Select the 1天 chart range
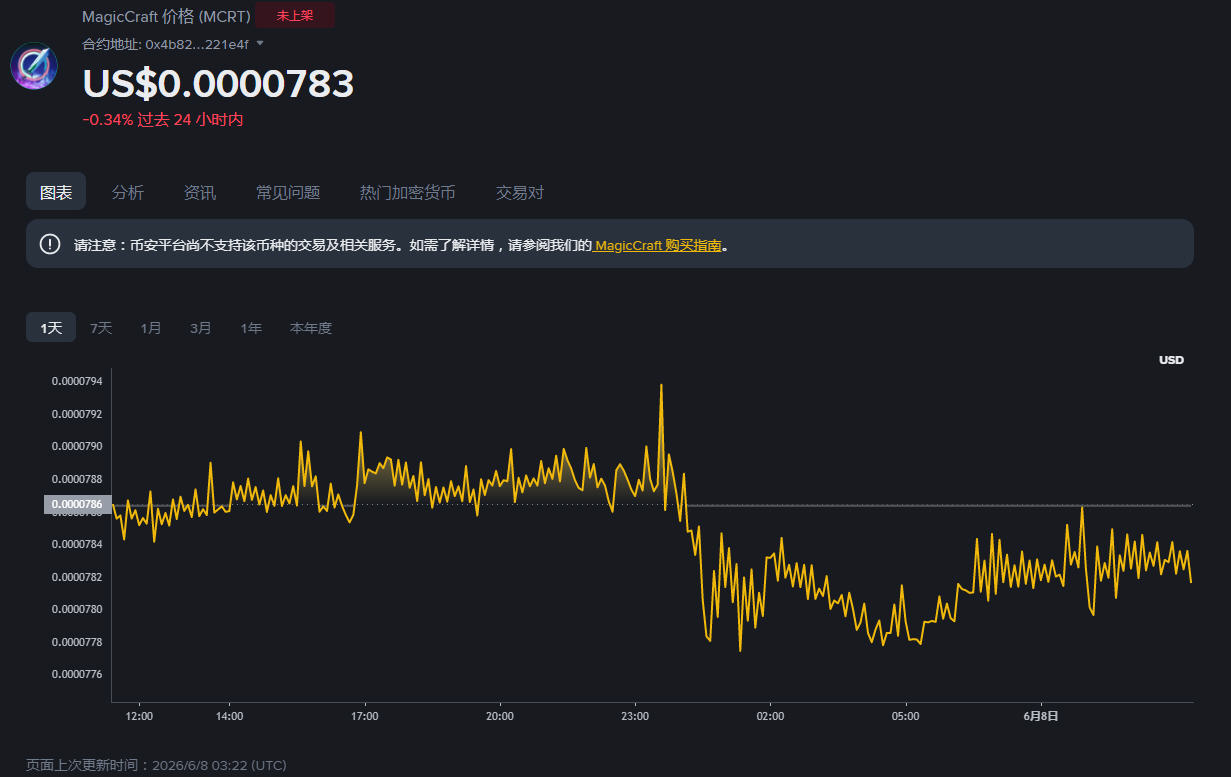 tap(51, 328)
